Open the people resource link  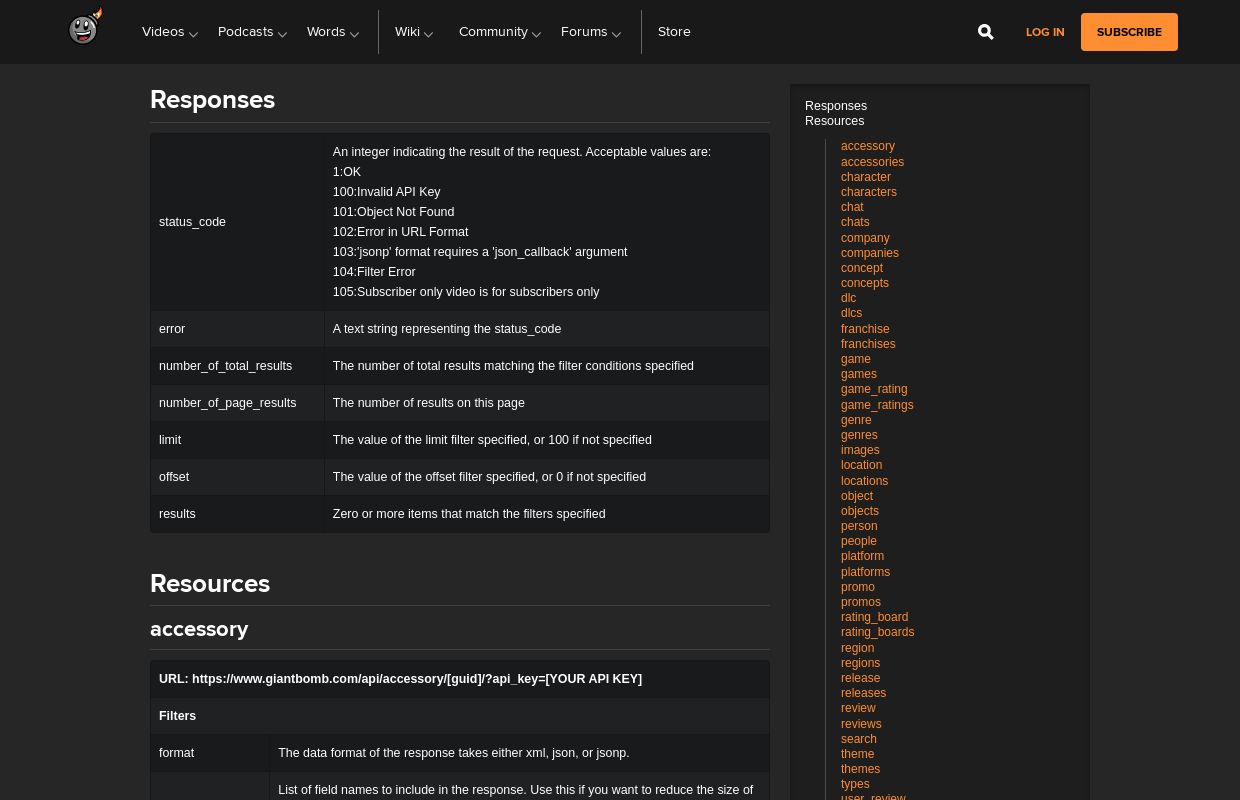tap(859, 541)
